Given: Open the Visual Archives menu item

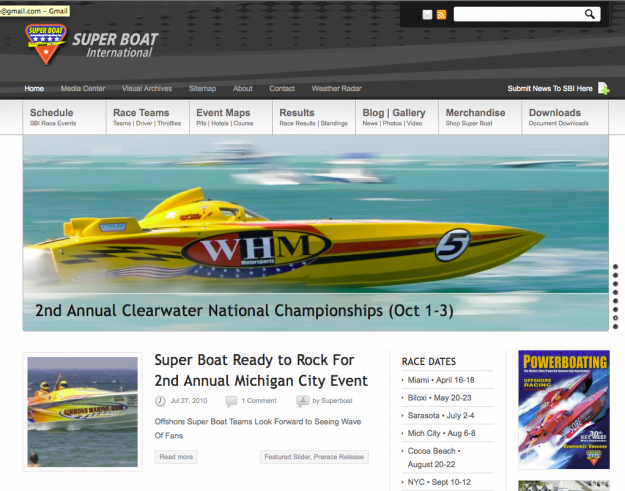Looking at the screenshot, I should point(147,88).
